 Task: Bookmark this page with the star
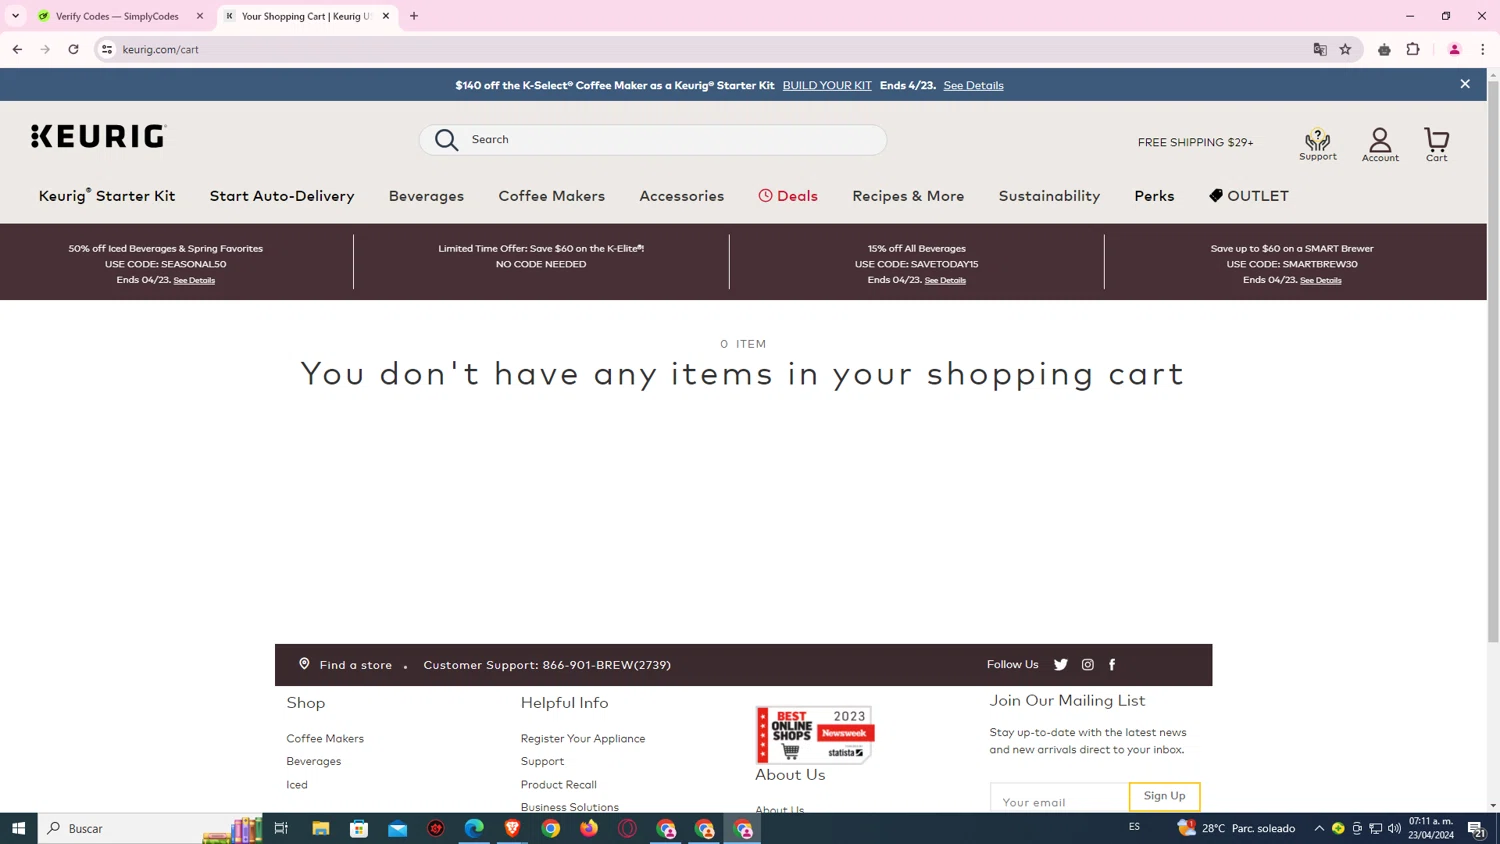tap(1345, 49)
